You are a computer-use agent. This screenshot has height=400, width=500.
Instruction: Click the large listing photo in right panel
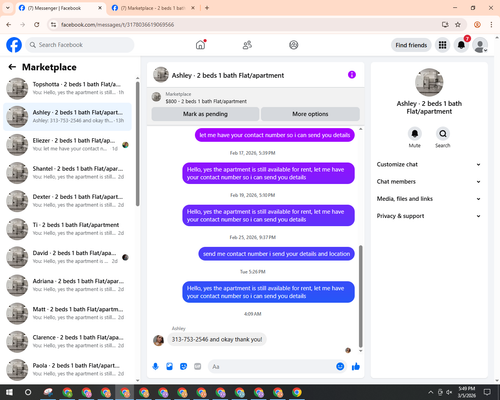point(429,82)
